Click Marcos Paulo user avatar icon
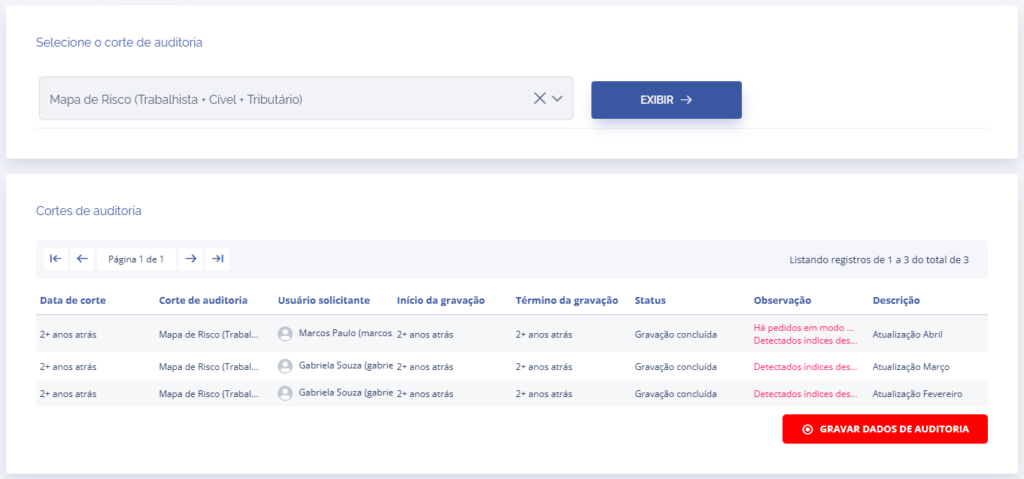Image resolution: width=1024 pixels, height=479 pixels. point(285,334)
